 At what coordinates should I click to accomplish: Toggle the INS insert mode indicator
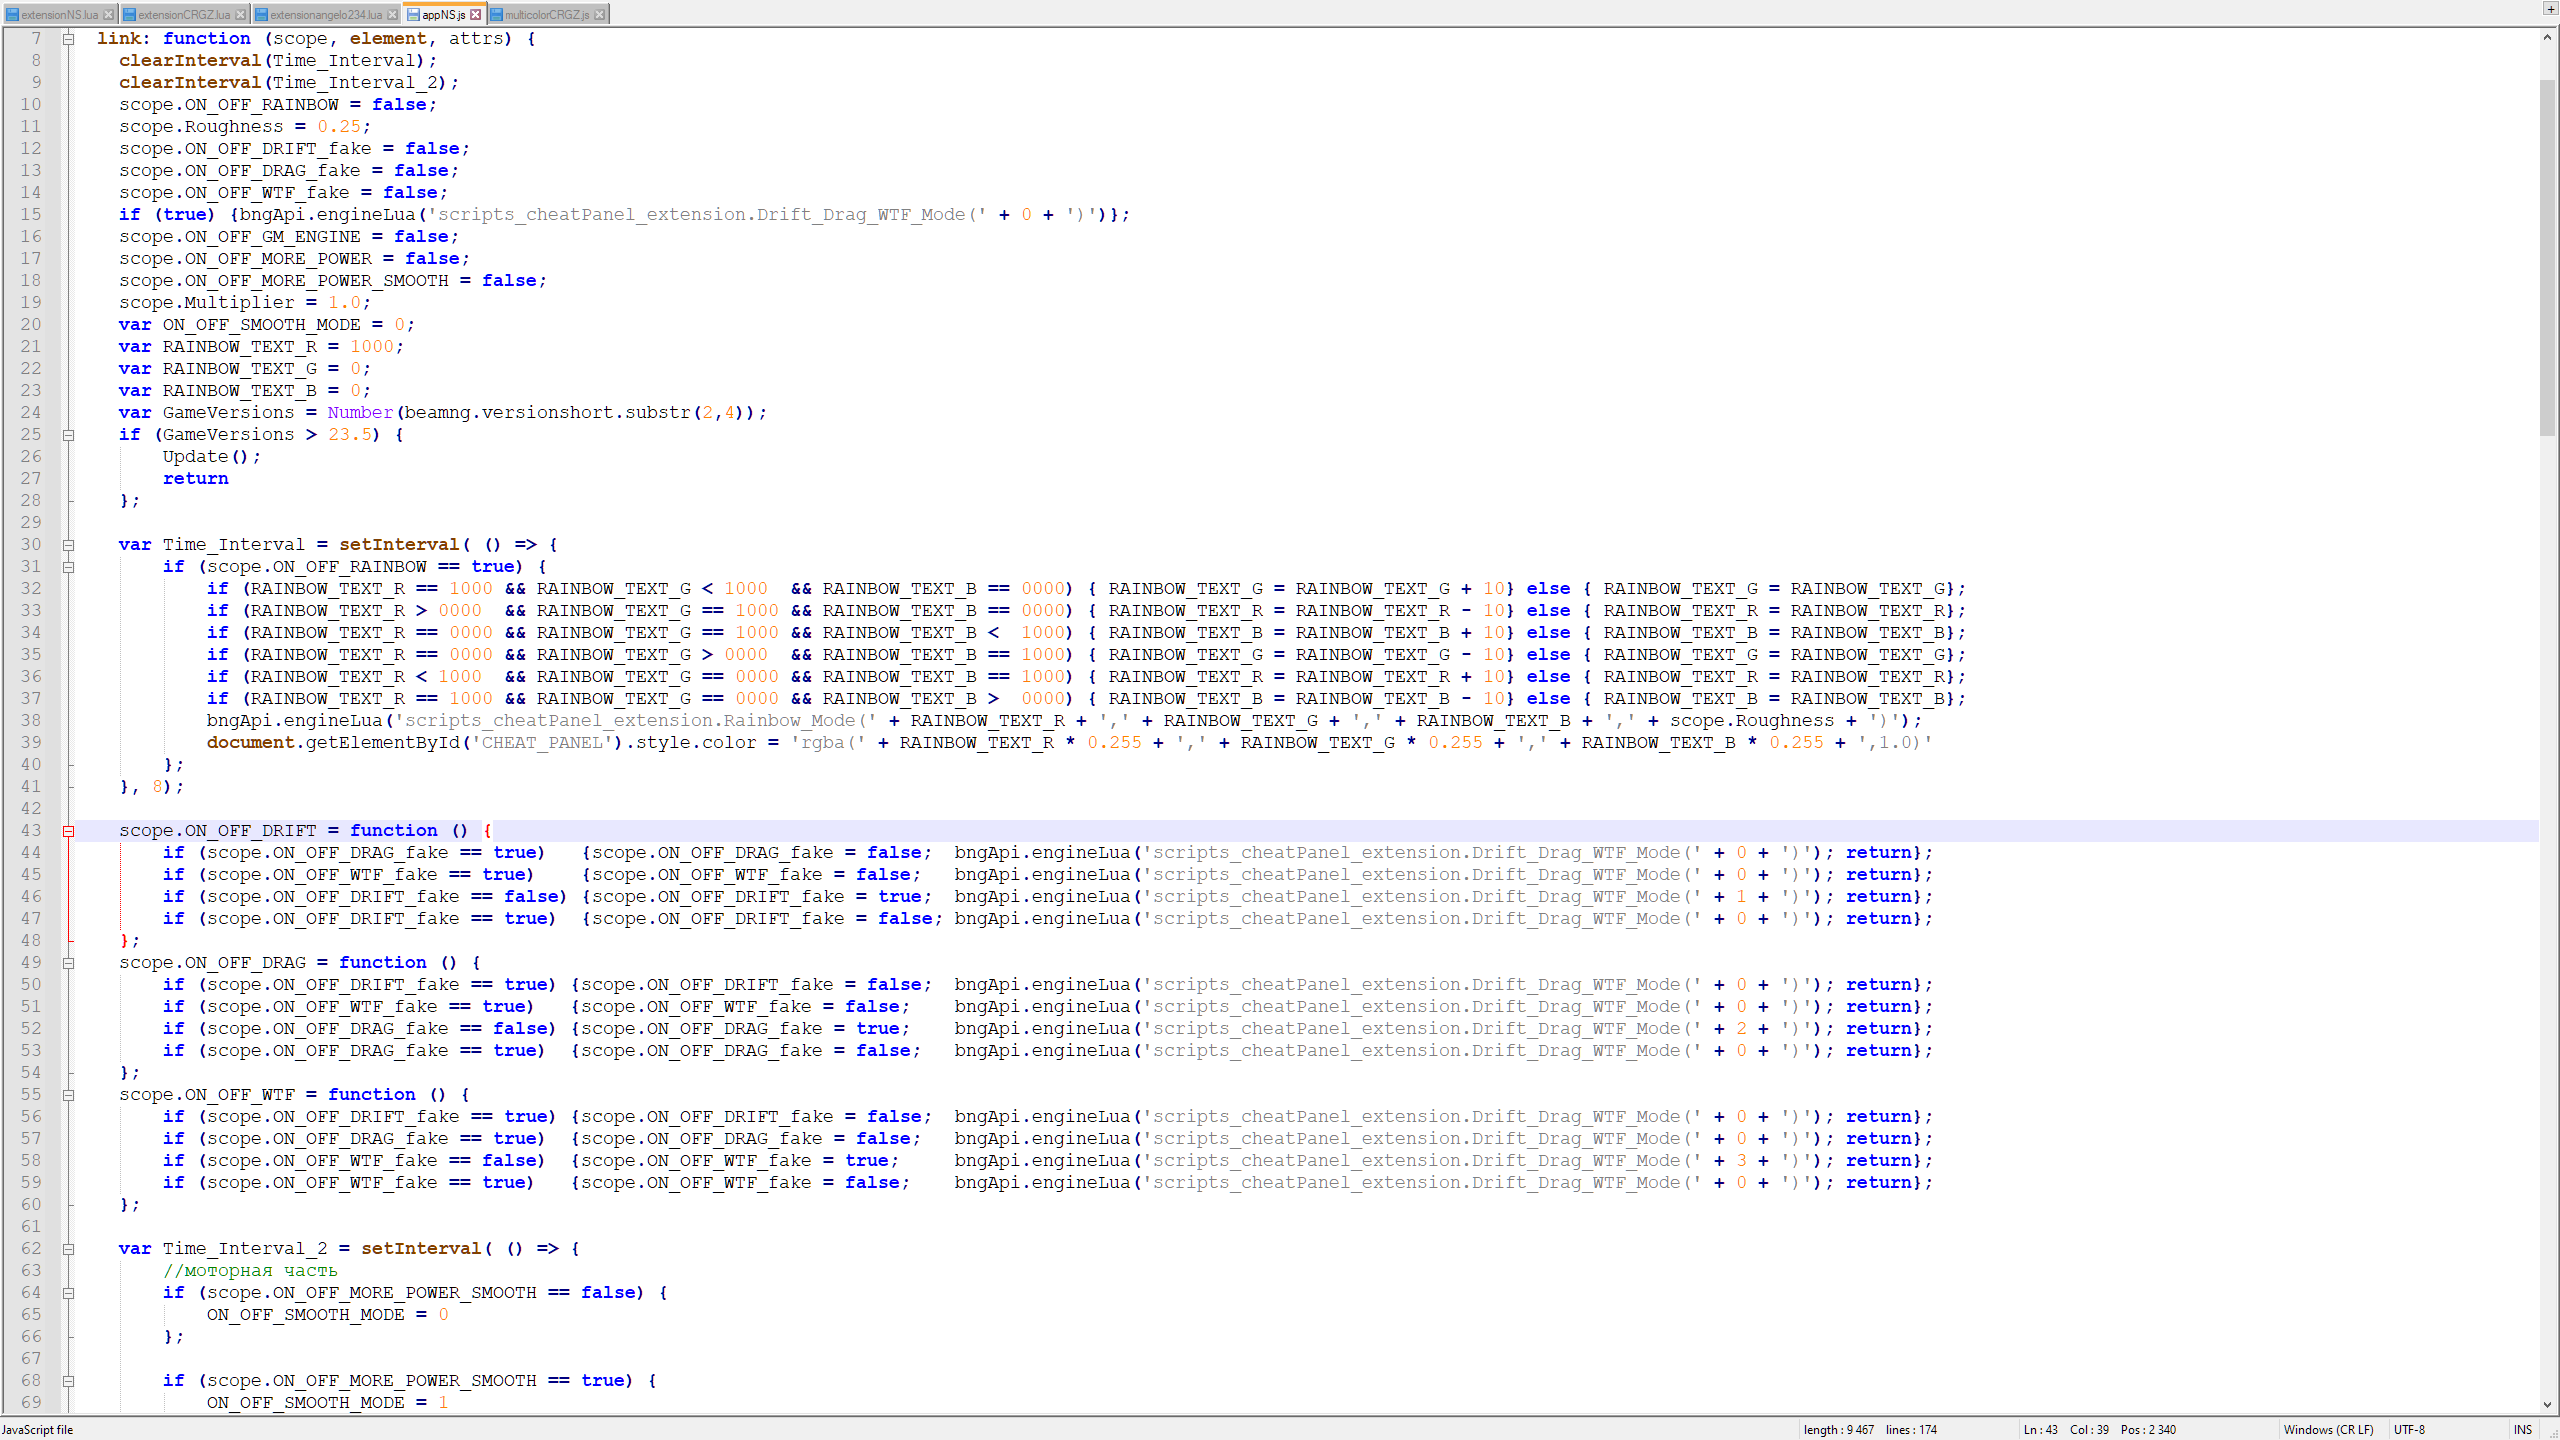pos(2522,1430)
